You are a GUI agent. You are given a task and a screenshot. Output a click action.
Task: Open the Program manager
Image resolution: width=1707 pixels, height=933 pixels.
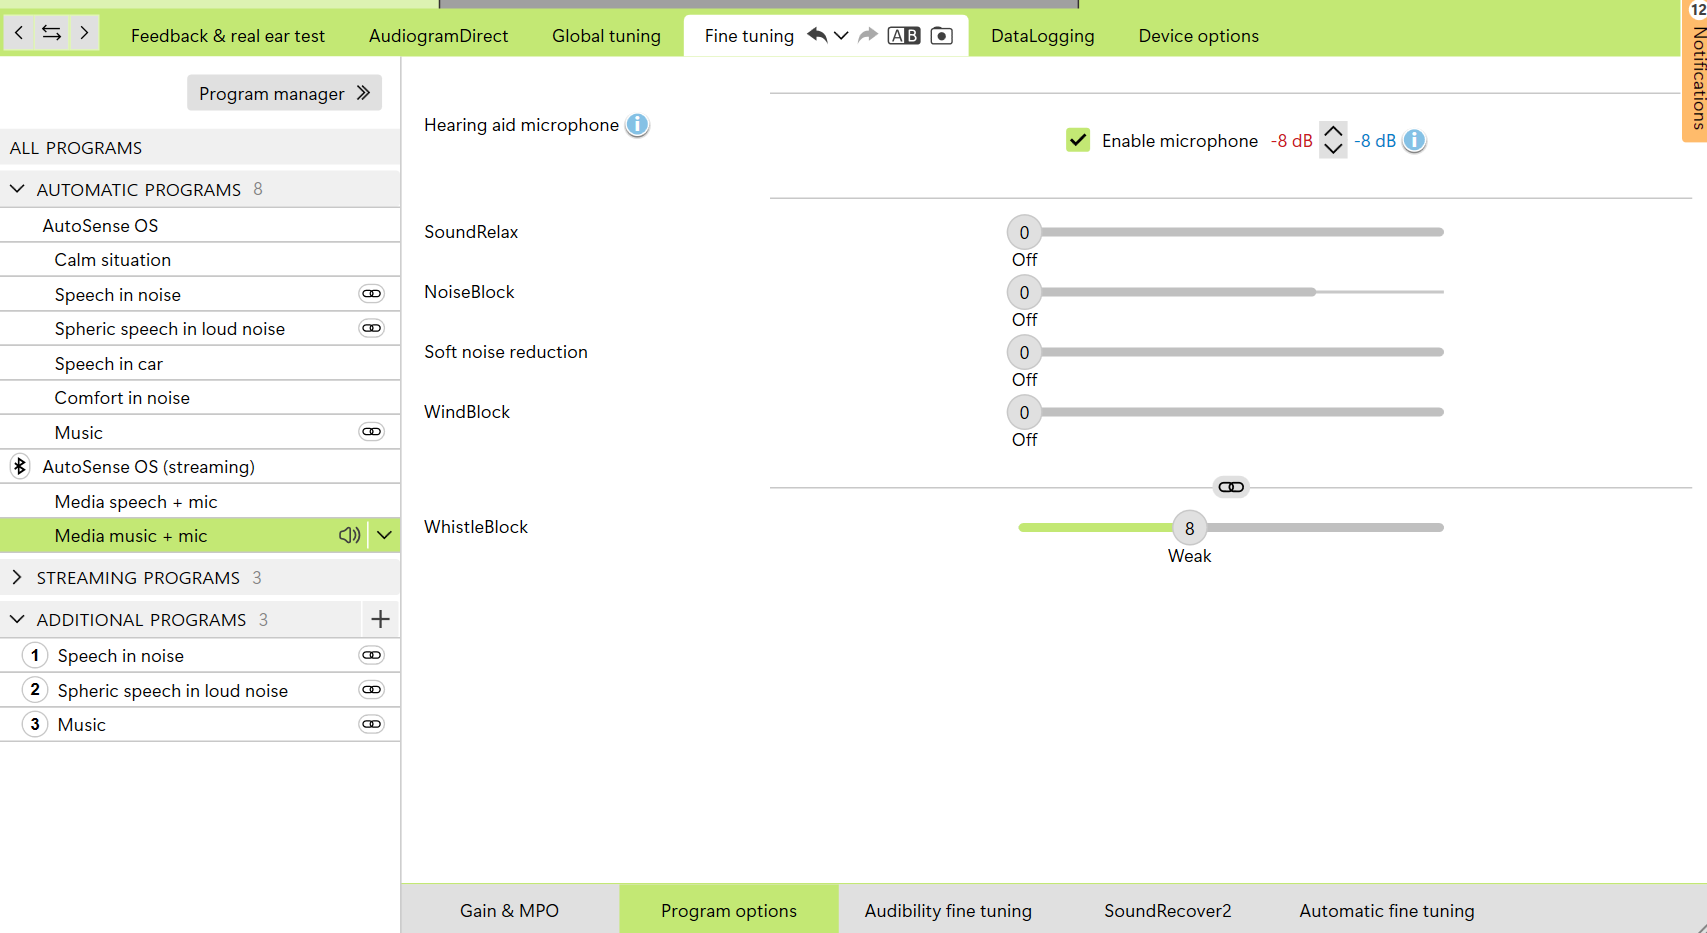284,93
